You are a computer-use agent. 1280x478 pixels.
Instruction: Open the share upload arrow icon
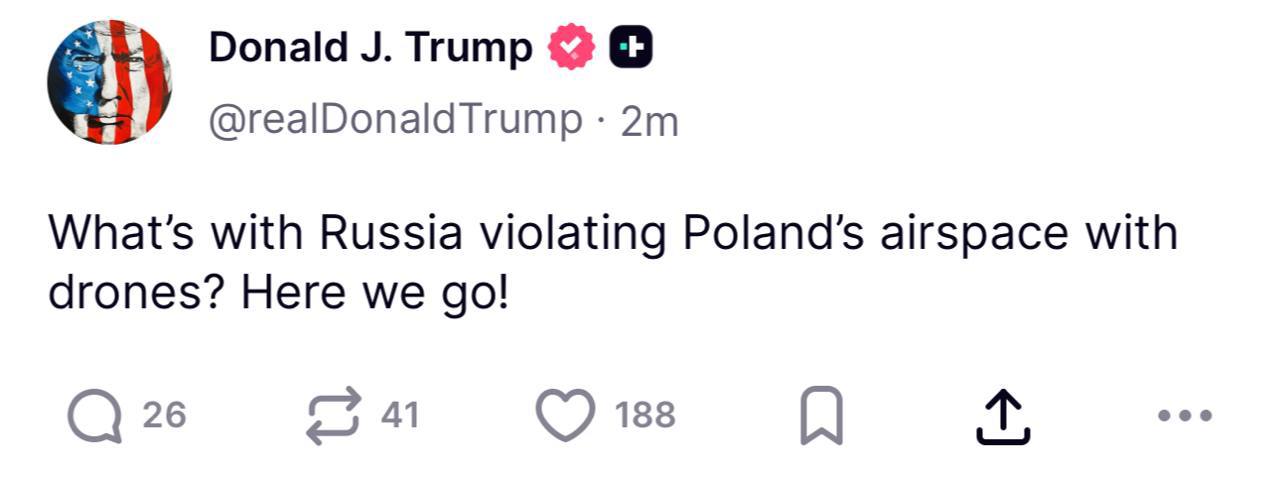(1002, 416)
